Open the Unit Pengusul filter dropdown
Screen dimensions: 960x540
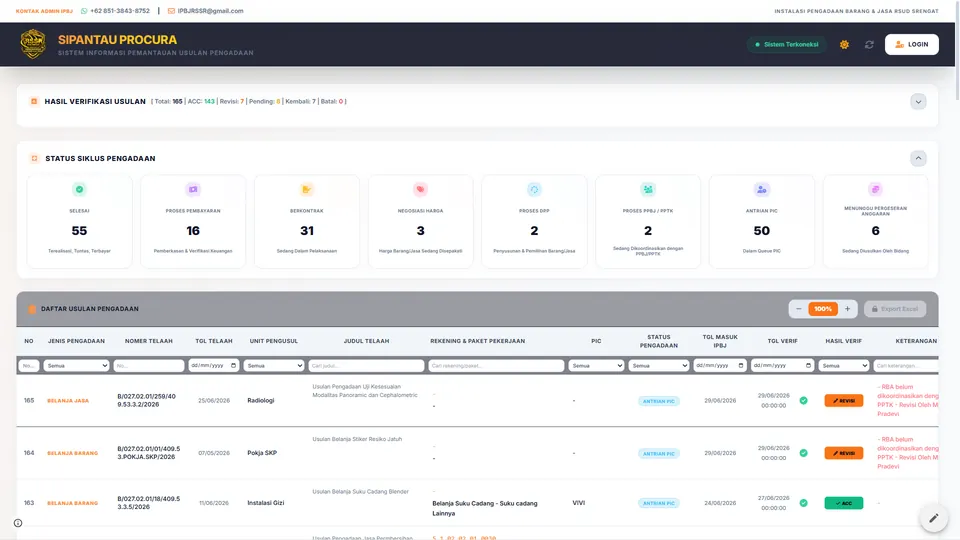274,366
